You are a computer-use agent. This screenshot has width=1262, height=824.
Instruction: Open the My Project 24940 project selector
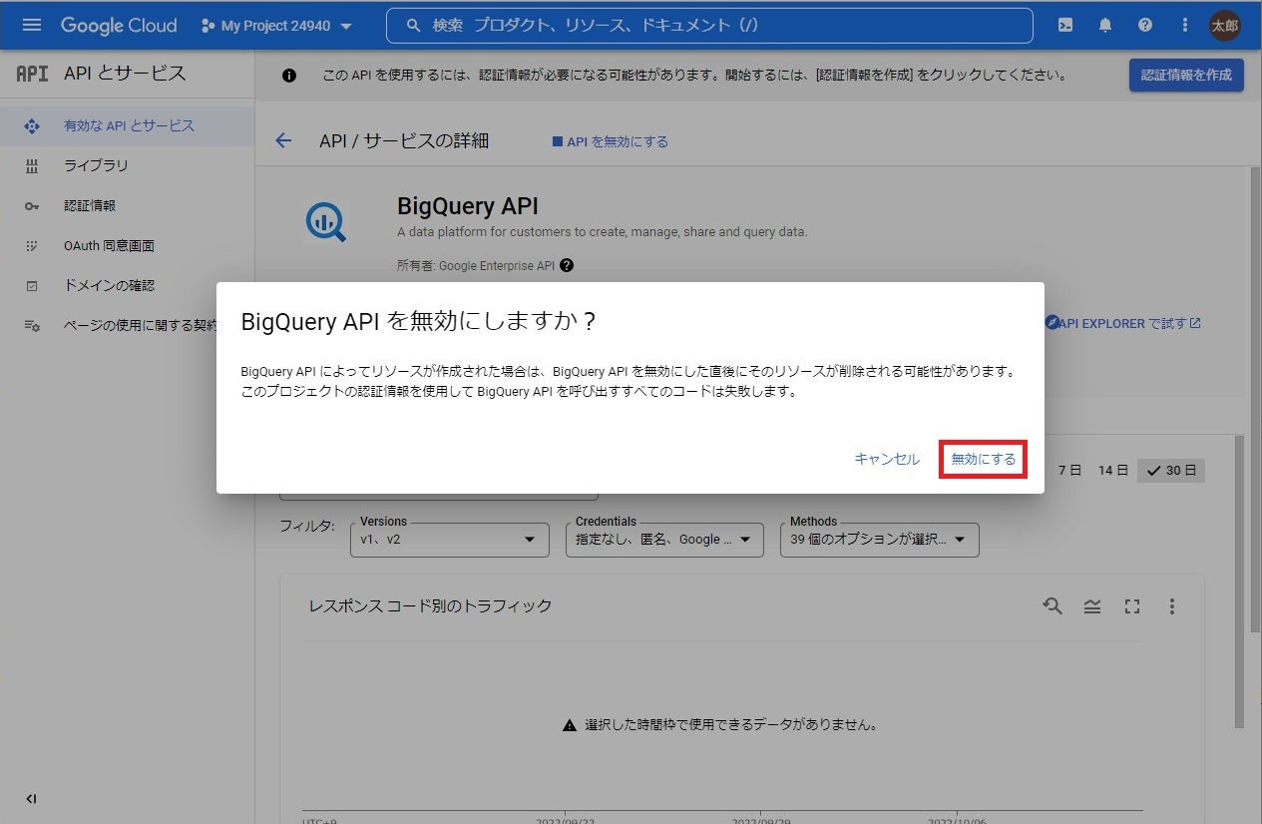(x=277, y=26)
